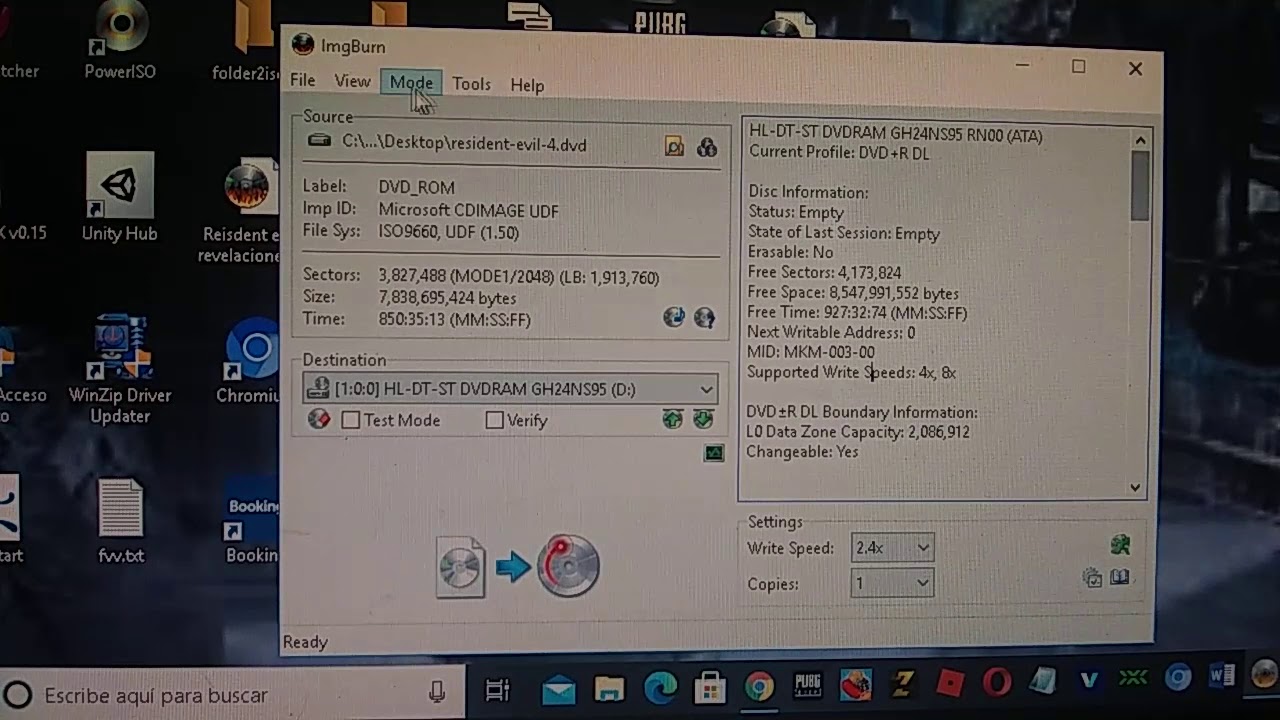Screen dimensions: 1280x720
Task: Open Microsoft Store from the taskbar
Action: click(710, 688)
